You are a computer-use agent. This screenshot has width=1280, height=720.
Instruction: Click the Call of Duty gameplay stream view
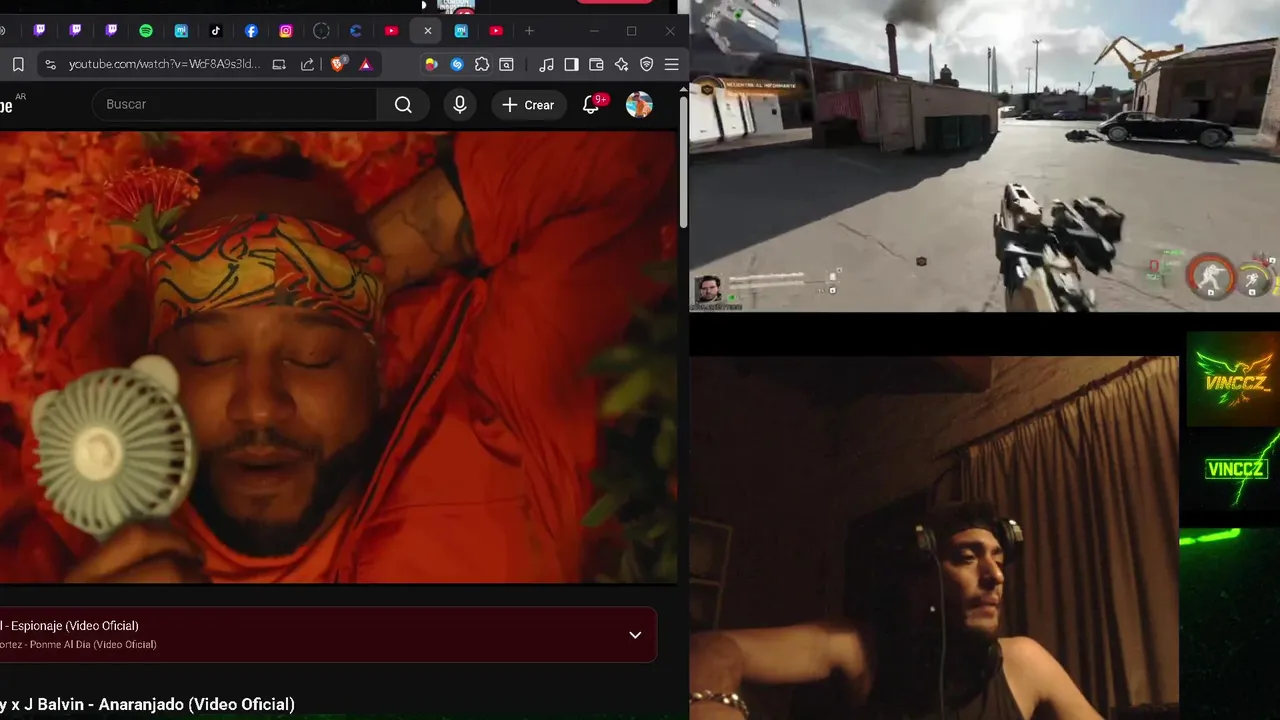pyautogui.click(x=984, y=156)
